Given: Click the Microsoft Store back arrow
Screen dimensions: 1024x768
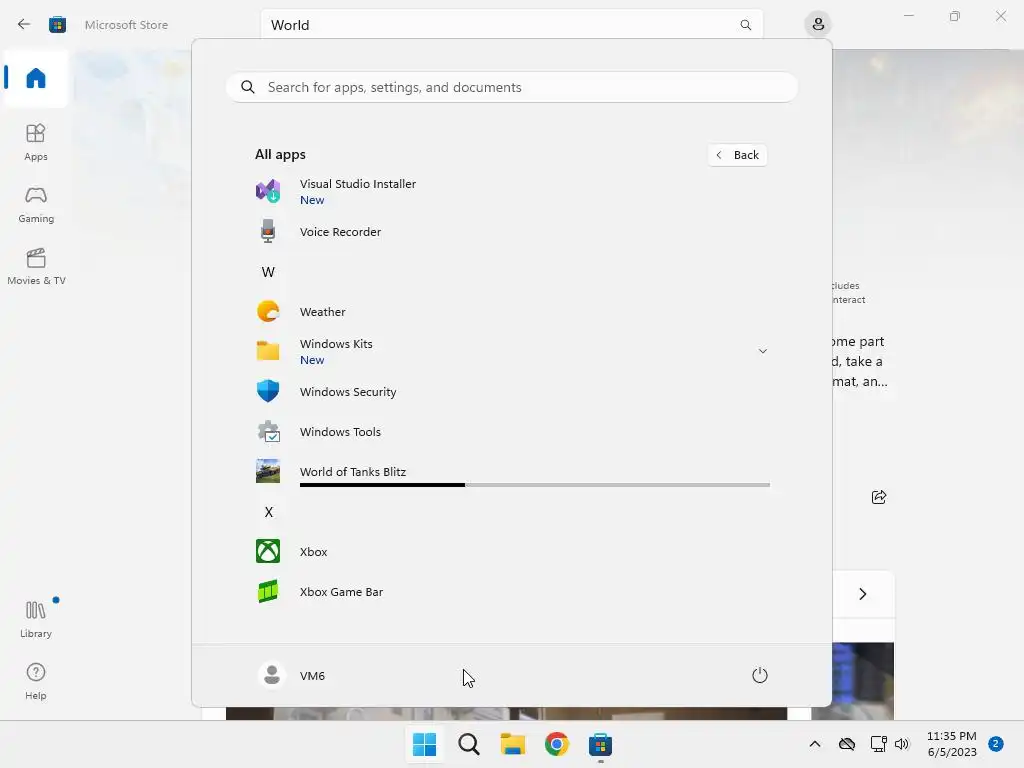Looking at the screenshot, I should pyautogui.click(x=24, y=25).
